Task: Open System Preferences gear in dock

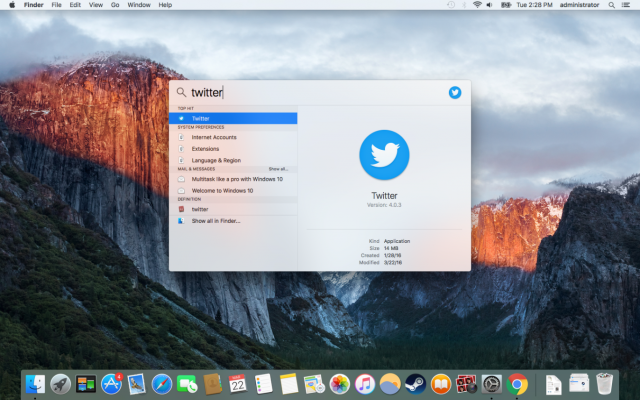Action: [x=491, y=384]
